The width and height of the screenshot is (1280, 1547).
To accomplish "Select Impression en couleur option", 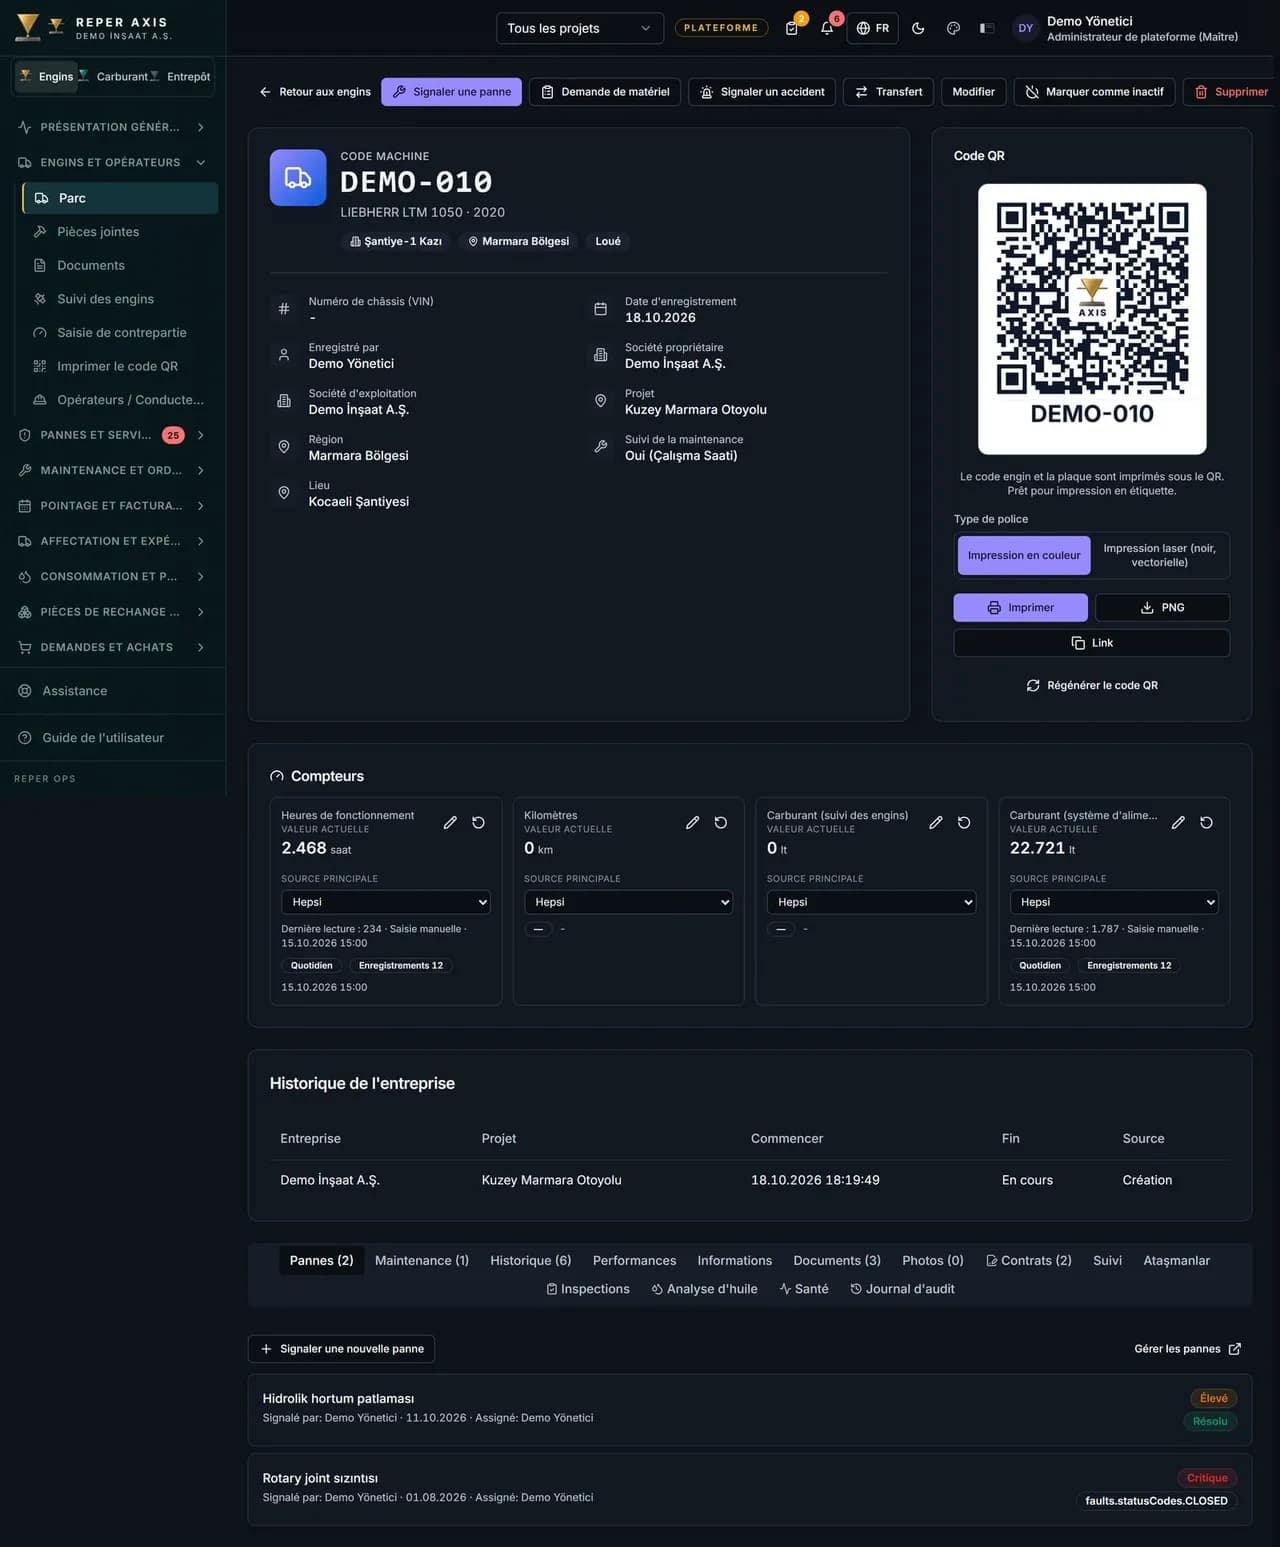I will click(x=1024, y=555).
